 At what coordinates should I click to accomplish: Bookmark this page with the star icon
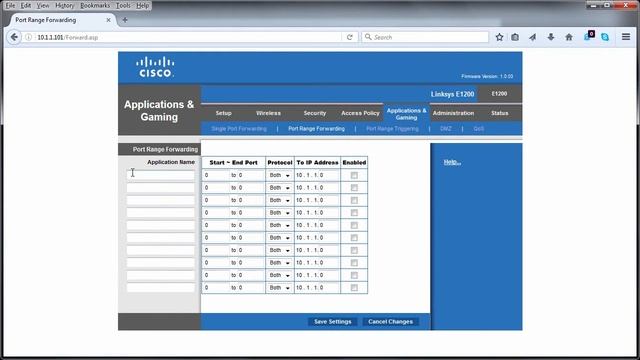click(499, 37)
